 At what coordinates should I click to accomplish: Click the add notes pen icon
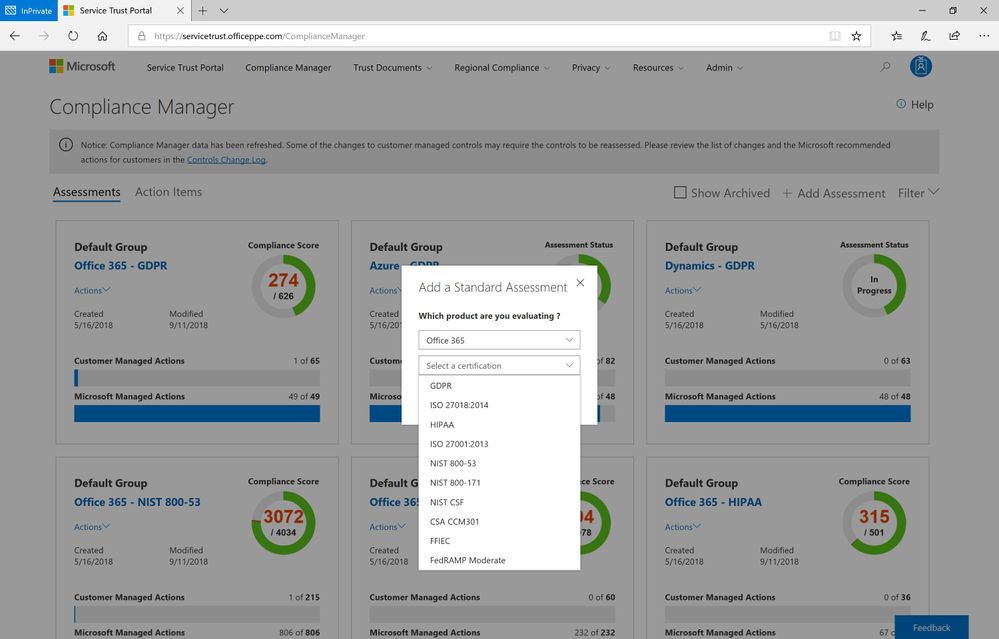925,36
